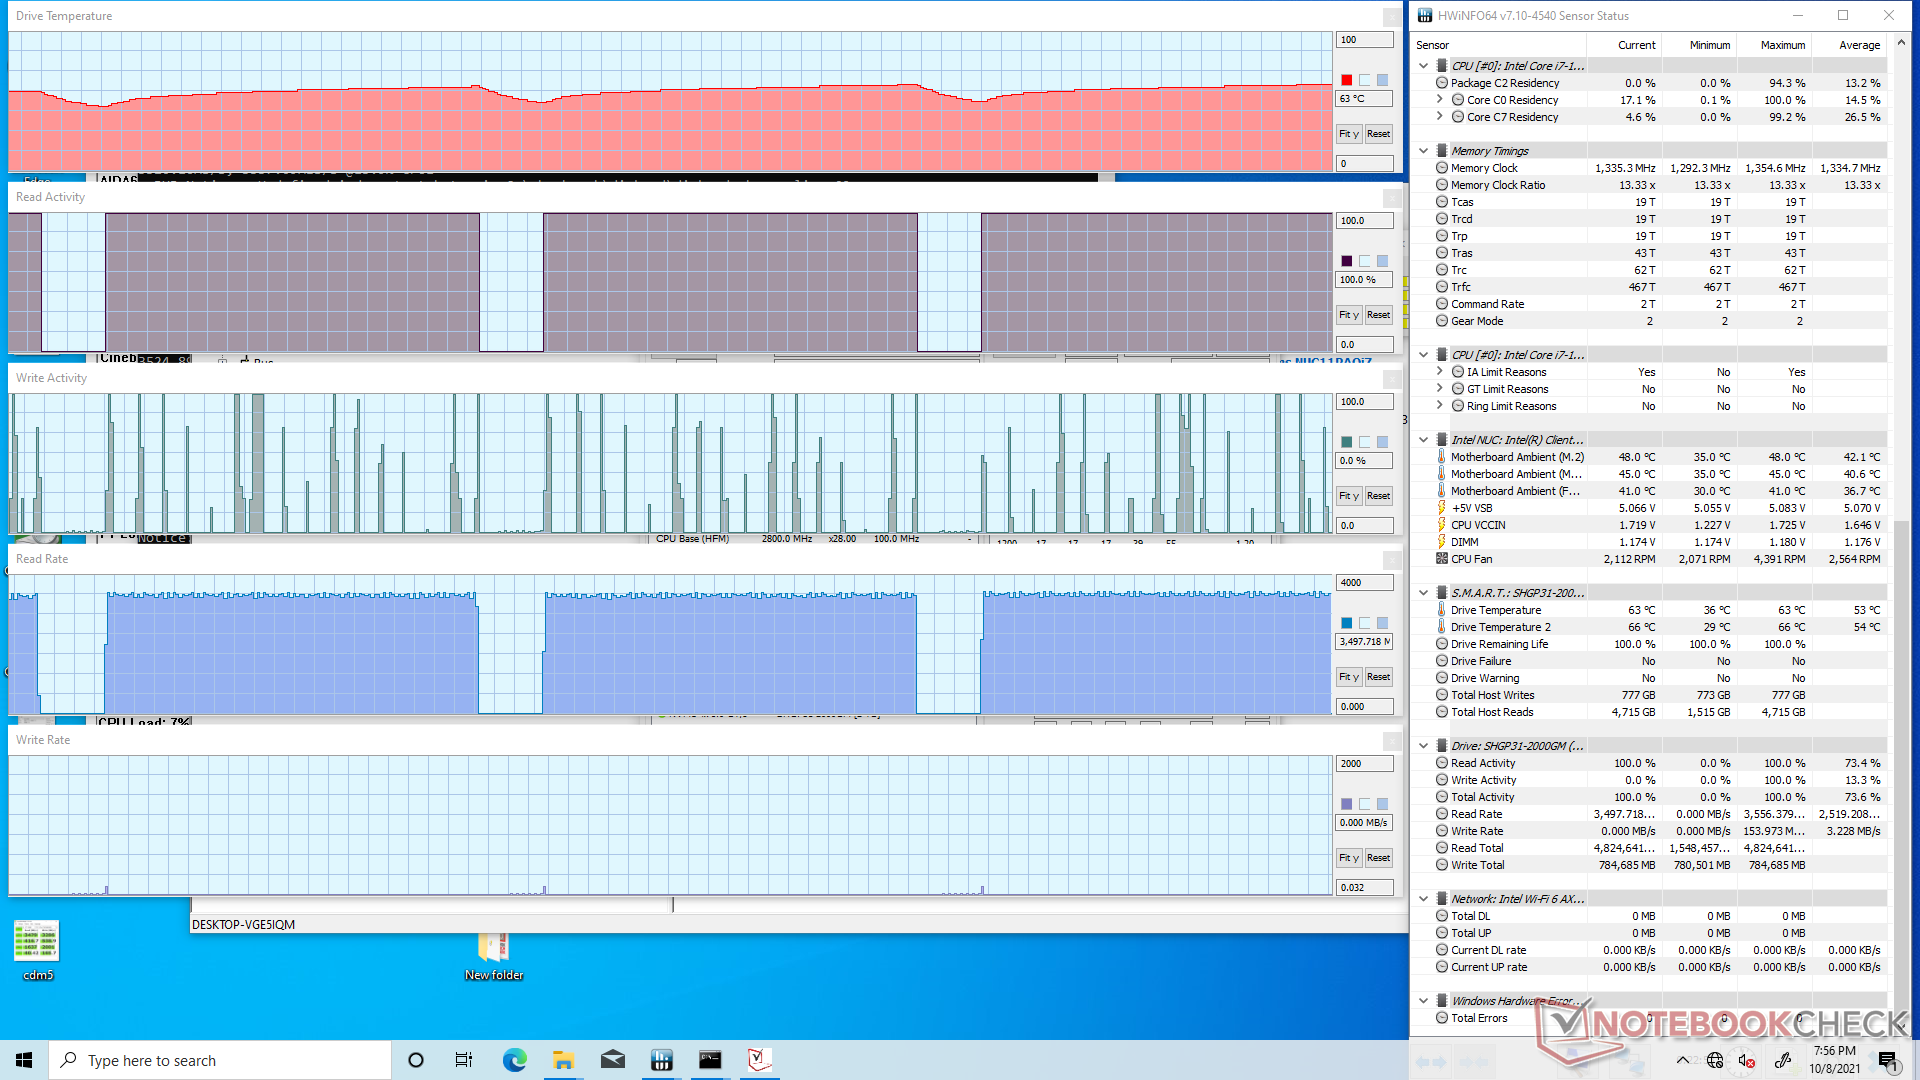Click the Sensor column header
The width and height of the screenshot is (1920, 1080).
point(1498,45)
